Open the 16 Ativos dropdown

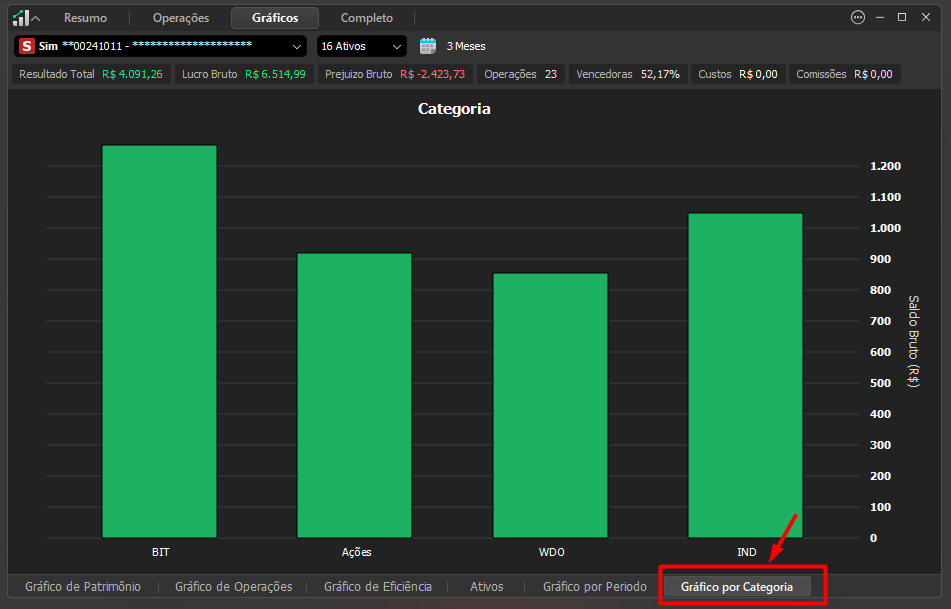361,46
